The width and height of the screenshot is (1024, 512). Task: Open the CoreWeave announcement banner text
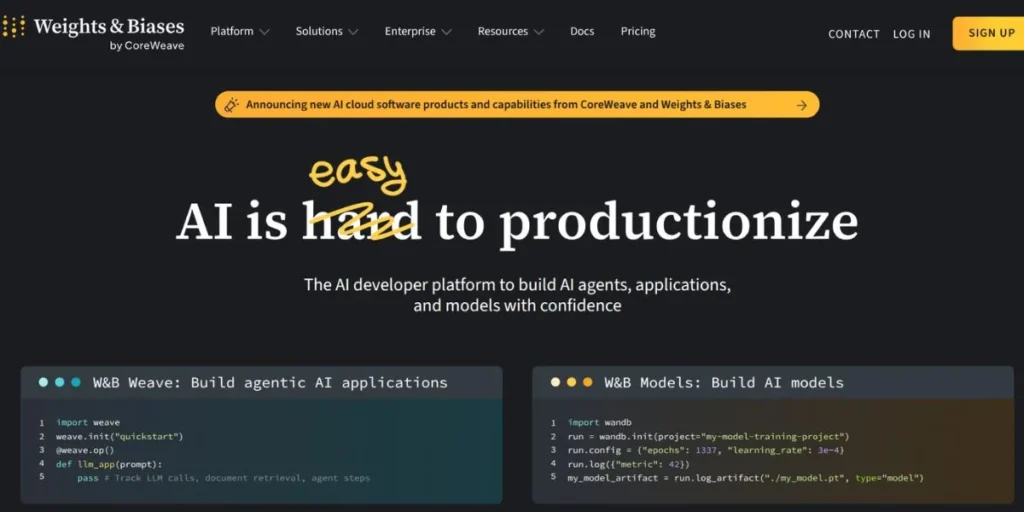click(x=496, y=104)
